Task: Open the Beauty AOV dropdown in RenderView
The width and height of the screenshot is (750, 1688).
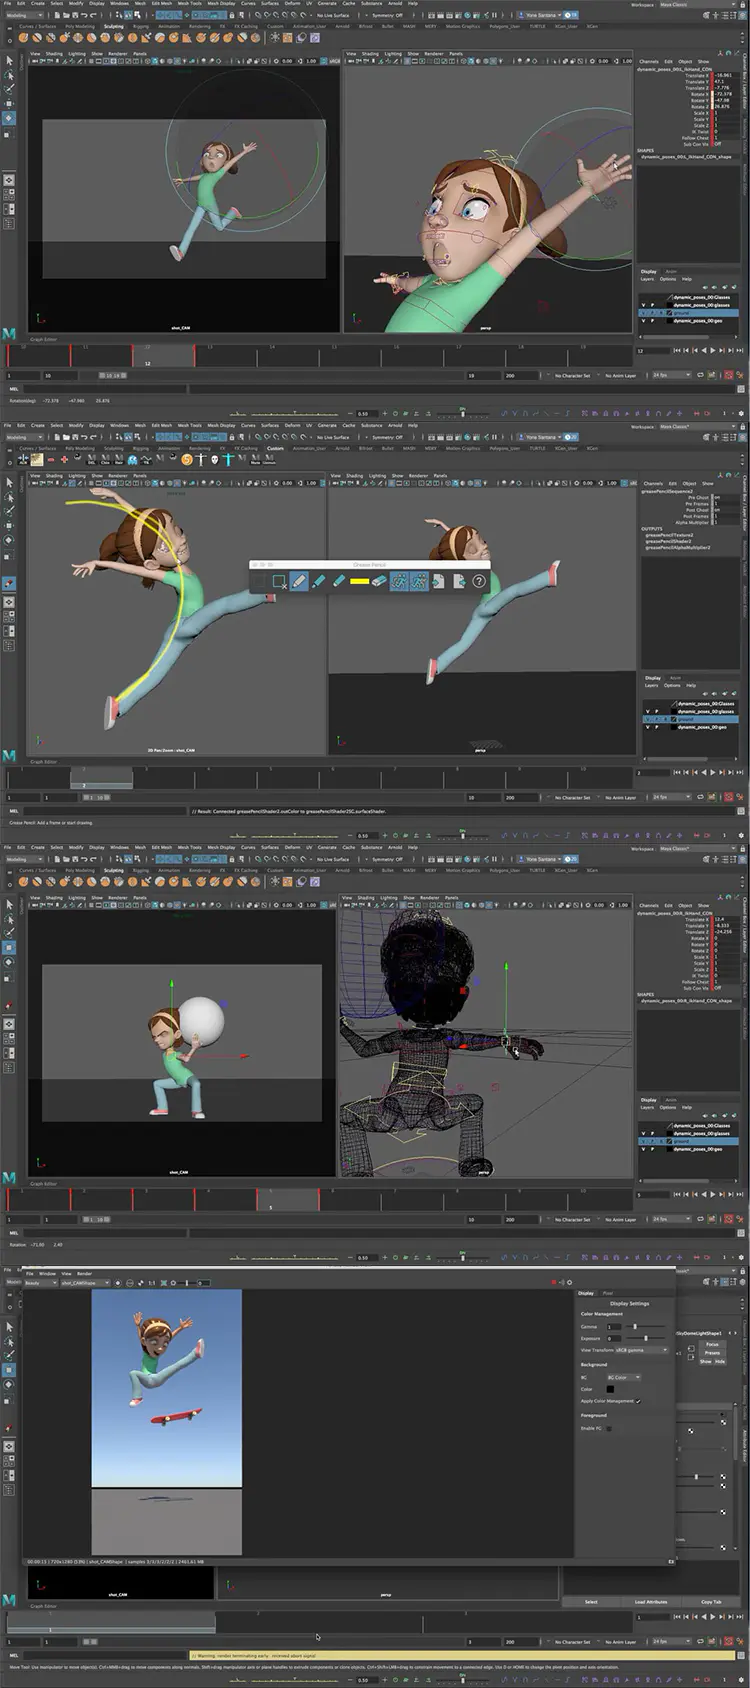Action: click(x=40, y=1283)
